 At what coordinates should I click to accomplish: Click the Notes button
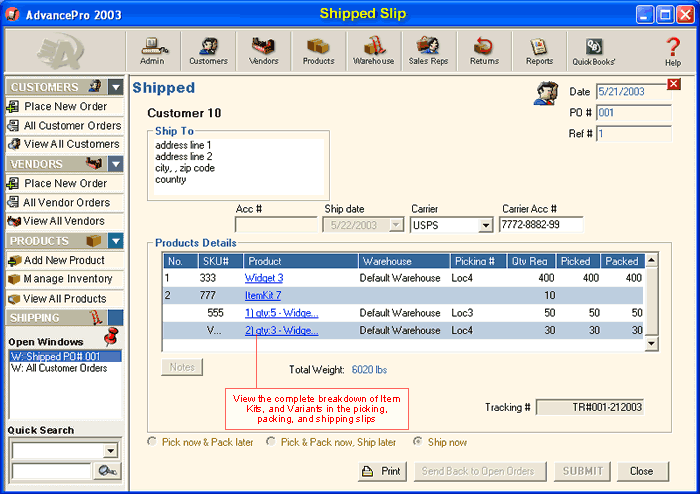182,367
